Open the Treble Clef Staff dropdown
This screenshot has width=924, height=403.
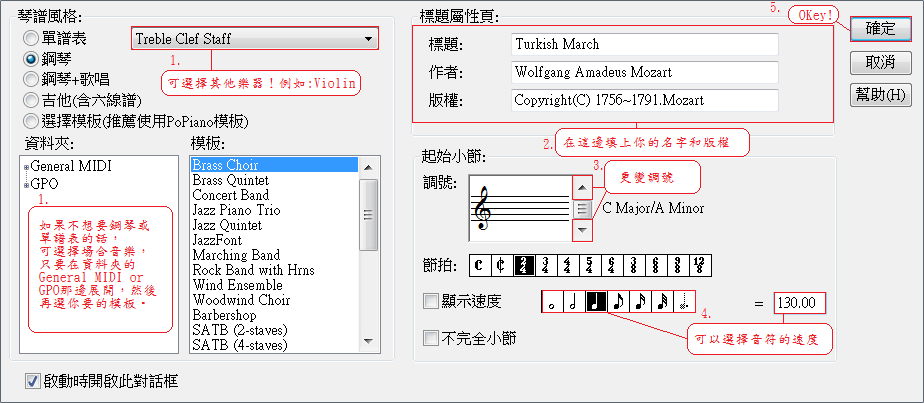coord(254,39)
